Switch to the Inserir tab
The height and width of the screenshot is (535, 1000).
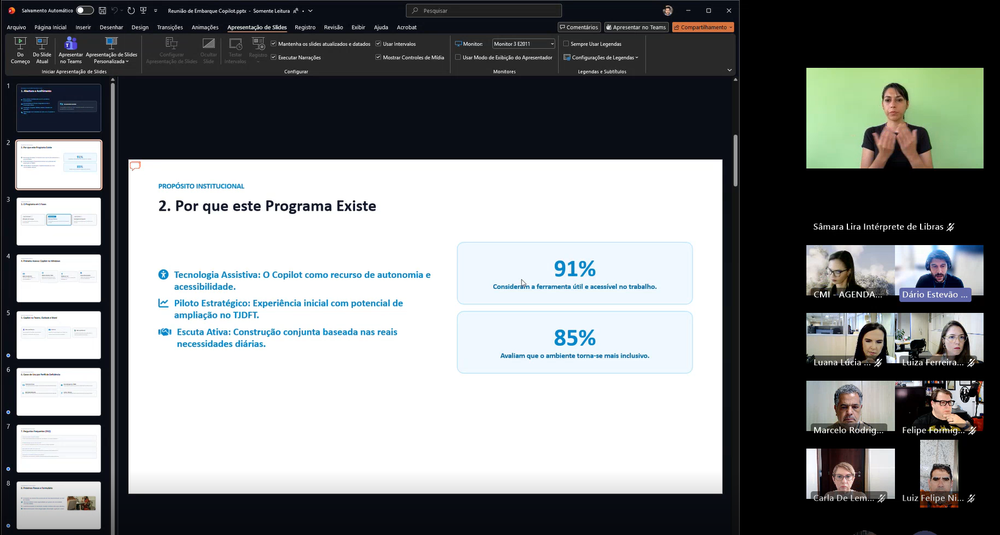pos(83,27)
